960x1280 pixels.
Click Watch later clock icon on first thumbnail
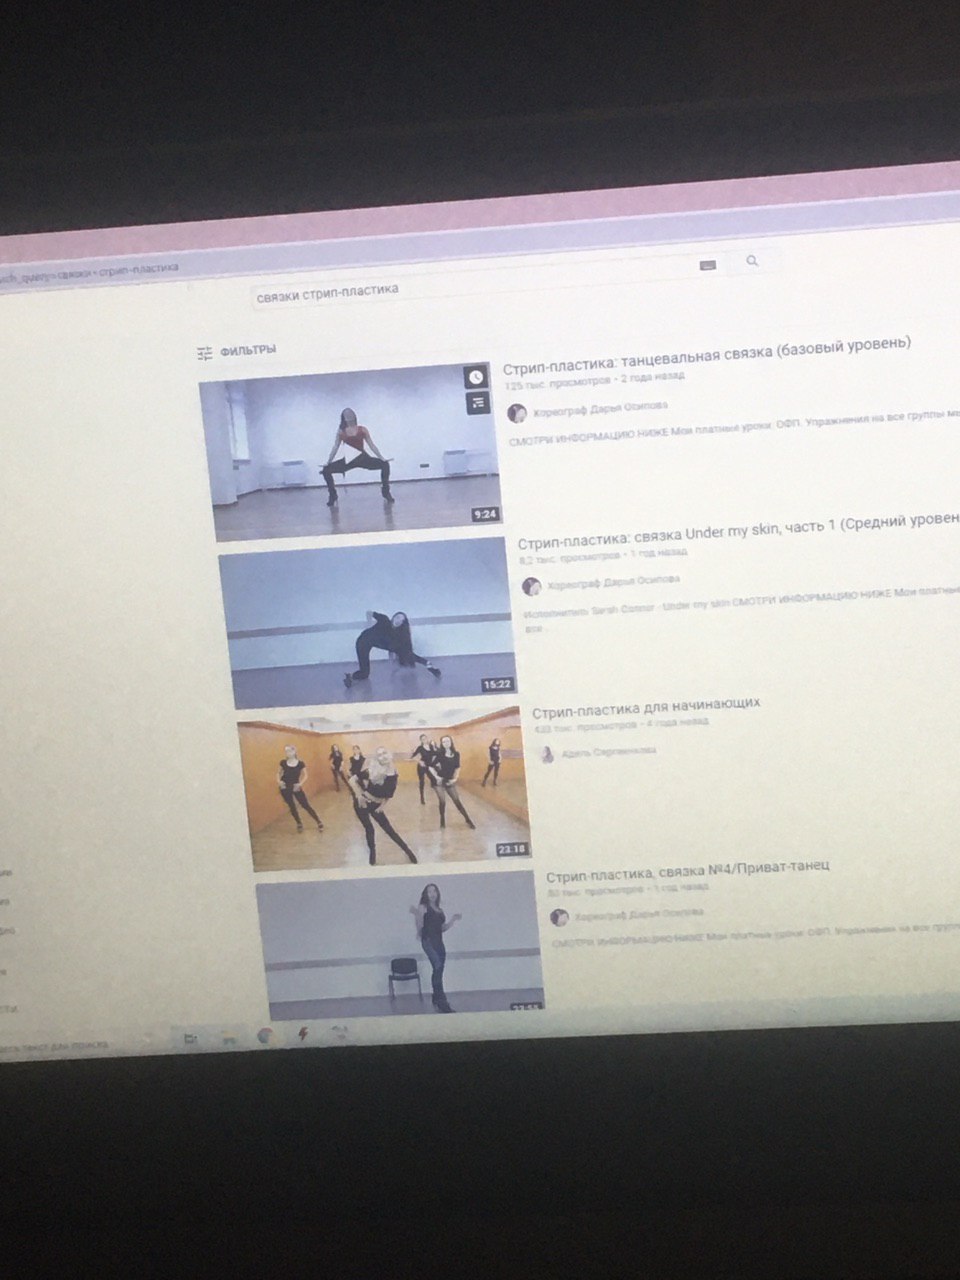click(x=476, y=377)
